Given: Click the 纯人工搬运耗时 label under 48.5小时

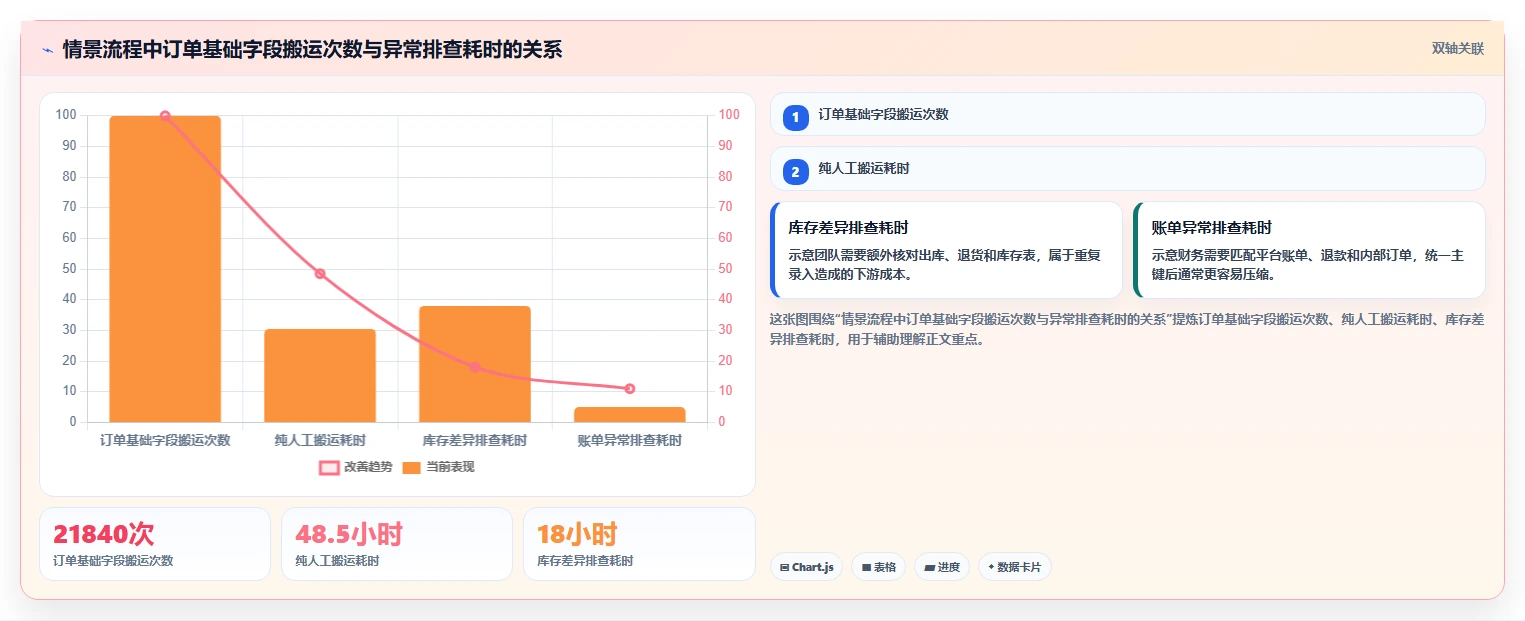Looking at the screenshot, I should click(x=337, y=561).
